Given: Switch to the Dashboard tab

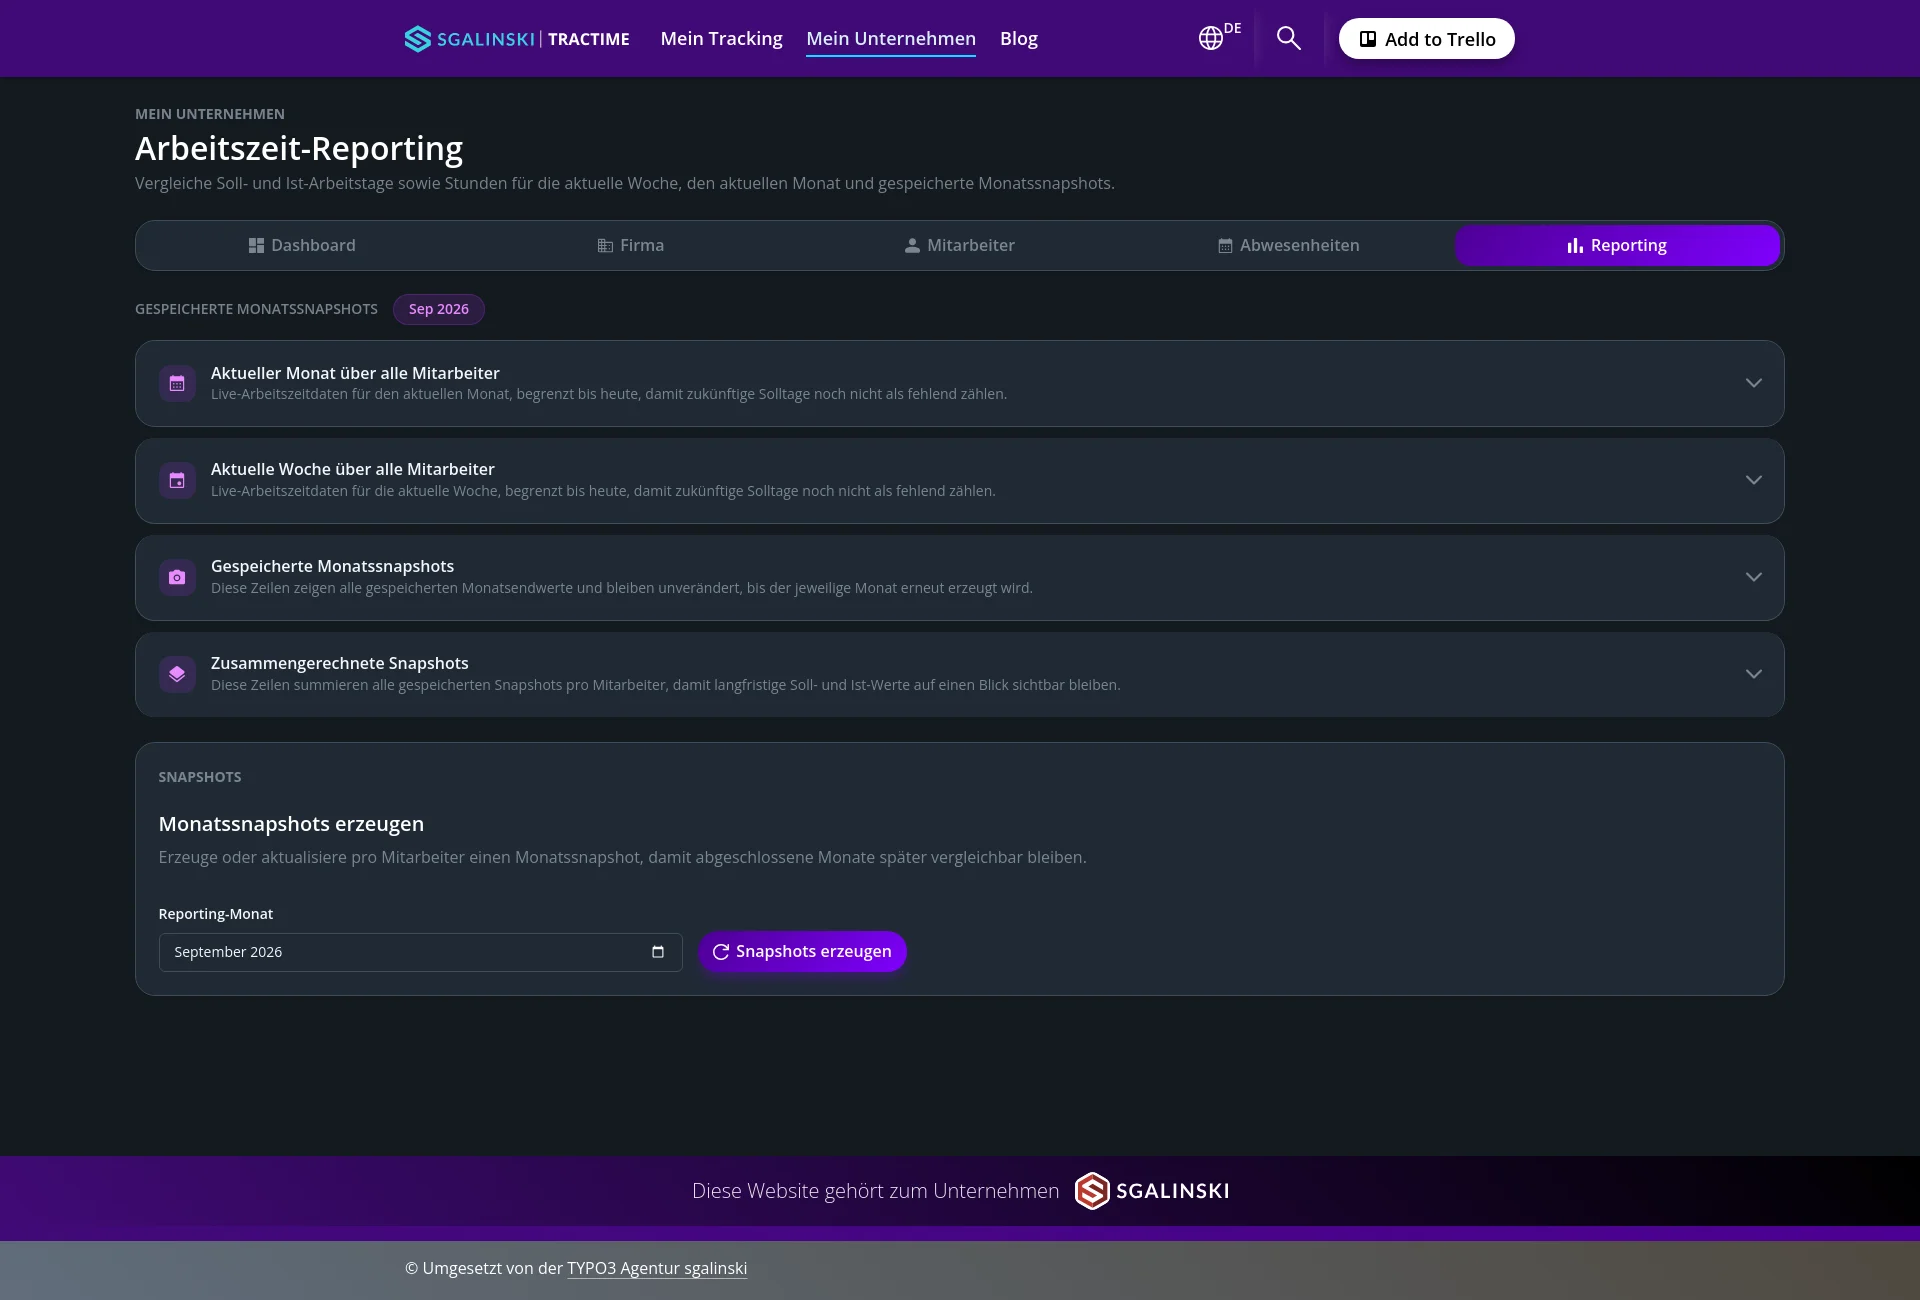Looking at the screenshot, I should click(302, 245).
